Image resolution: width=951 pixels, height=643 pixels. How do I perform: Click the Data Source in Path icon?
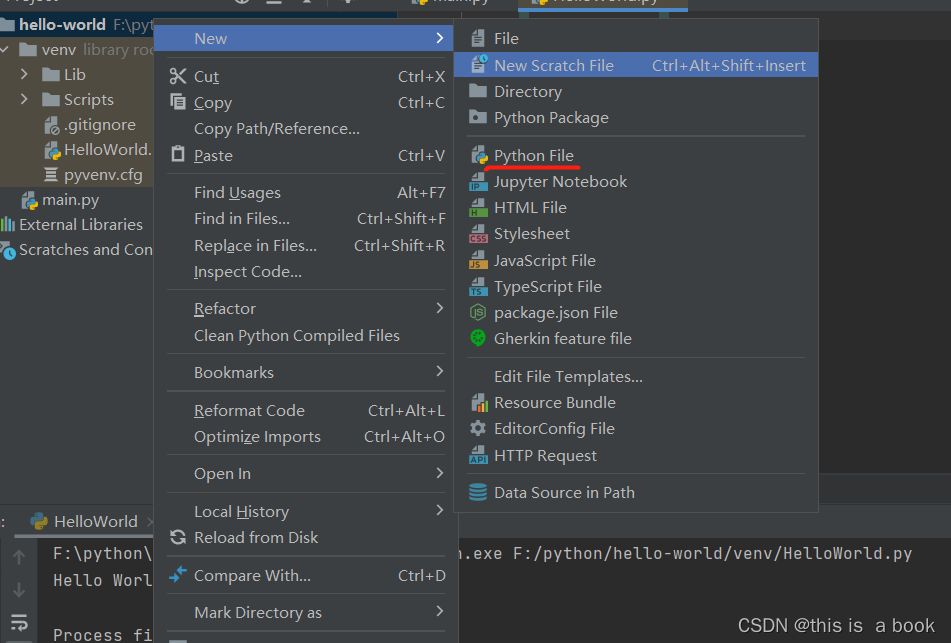tap(477, 491)
